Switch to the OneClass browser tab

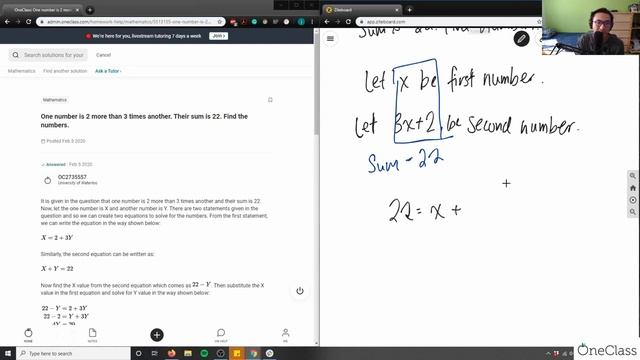pyautogui.click(x=42, y=10)
